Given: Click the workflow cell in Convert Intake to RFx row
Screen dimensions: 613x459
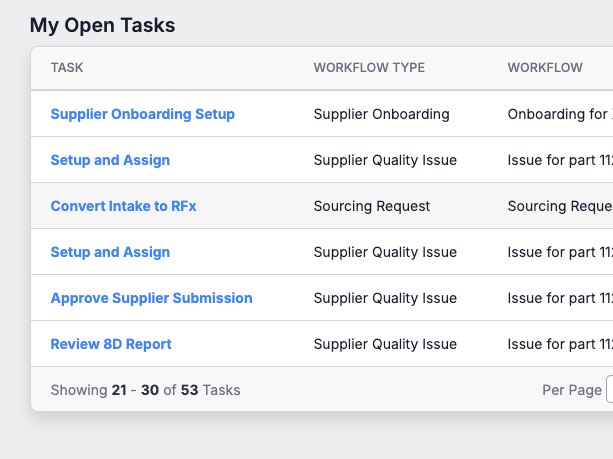Looking at the screenshot, I should [560, 206].
